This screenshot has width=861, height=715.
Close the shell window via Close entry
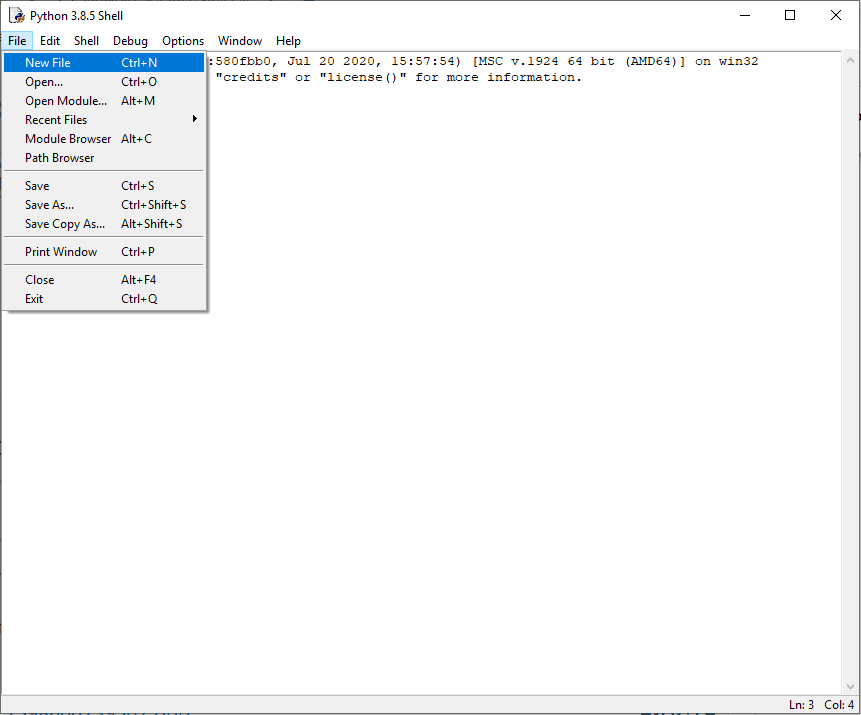40,280
